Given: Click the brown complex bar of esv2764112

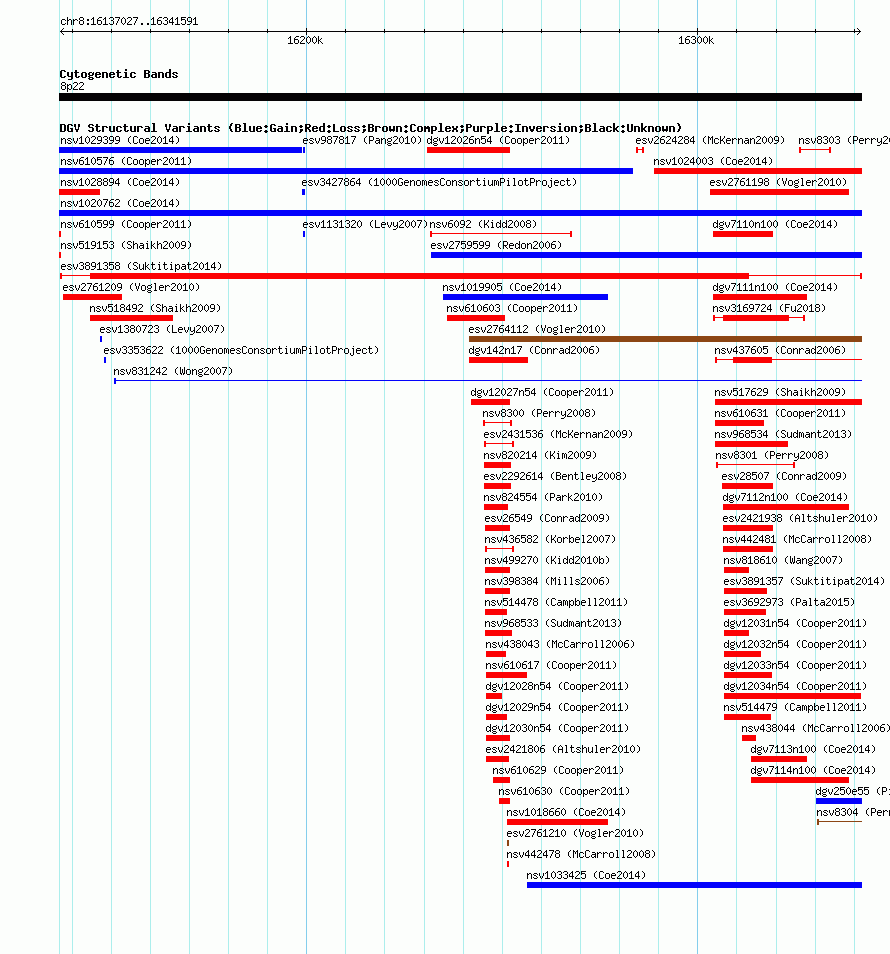Looking at the screenshot, I should click(x=665, y=339).
